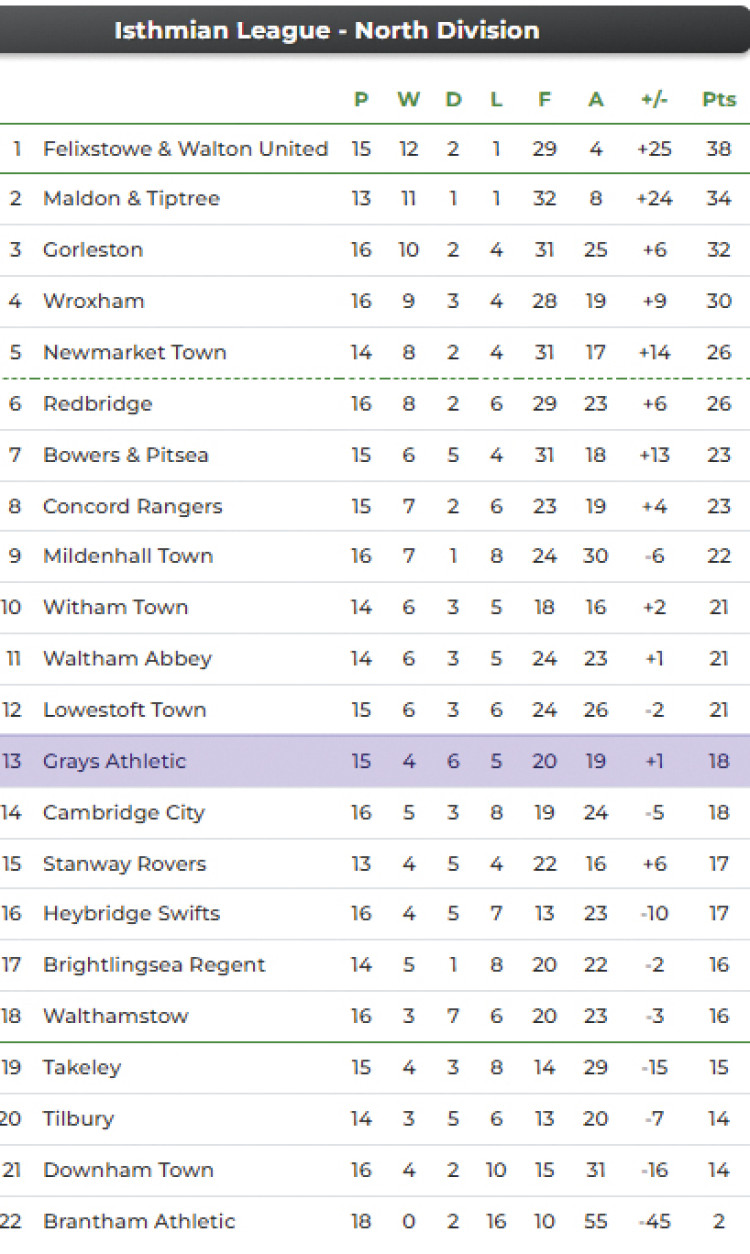Open the Gorleston team entry
The height and width of the screenshot is (1254, 750).
tap(93, 250)
